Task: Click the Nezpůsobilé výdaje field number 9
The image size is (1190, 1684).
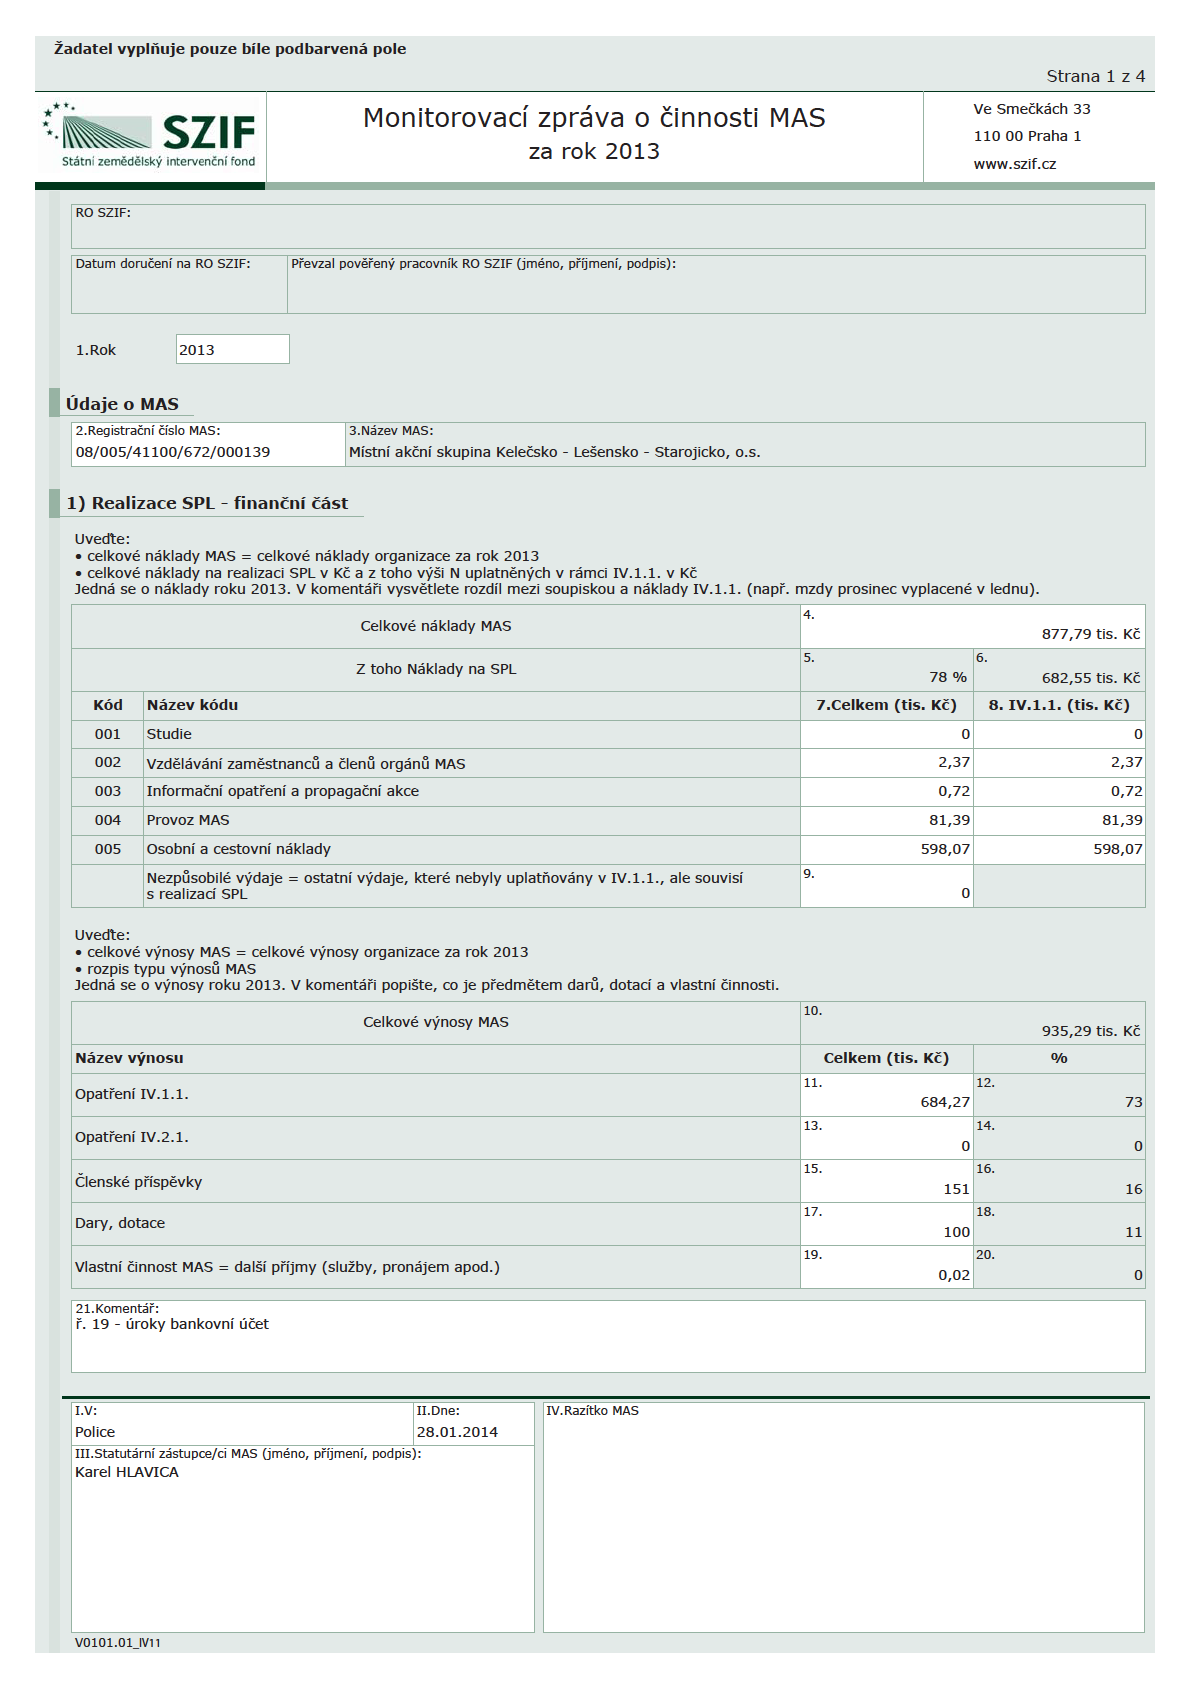Action: [x=886, y=886]
